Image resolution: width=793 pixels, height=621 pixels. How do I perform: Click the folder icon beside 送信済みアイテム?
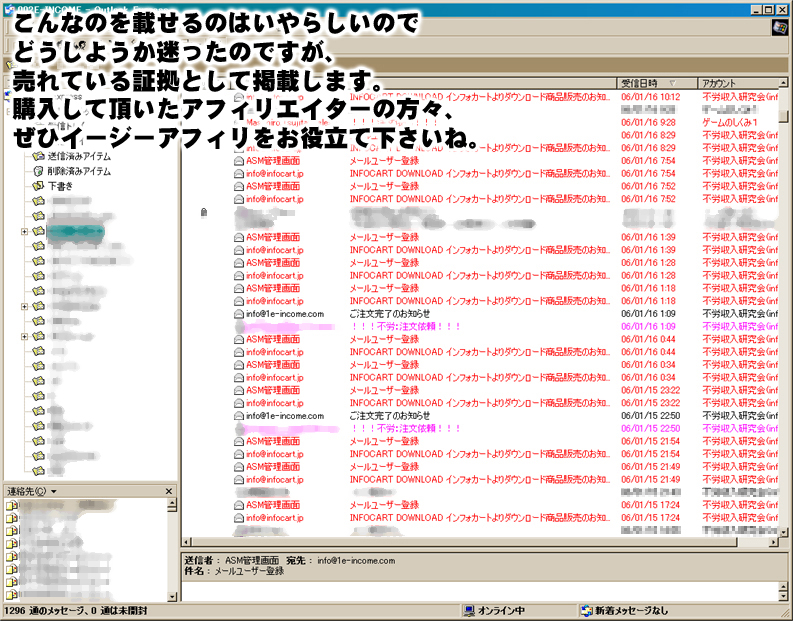pyautogui.click(x=38, y=156)
